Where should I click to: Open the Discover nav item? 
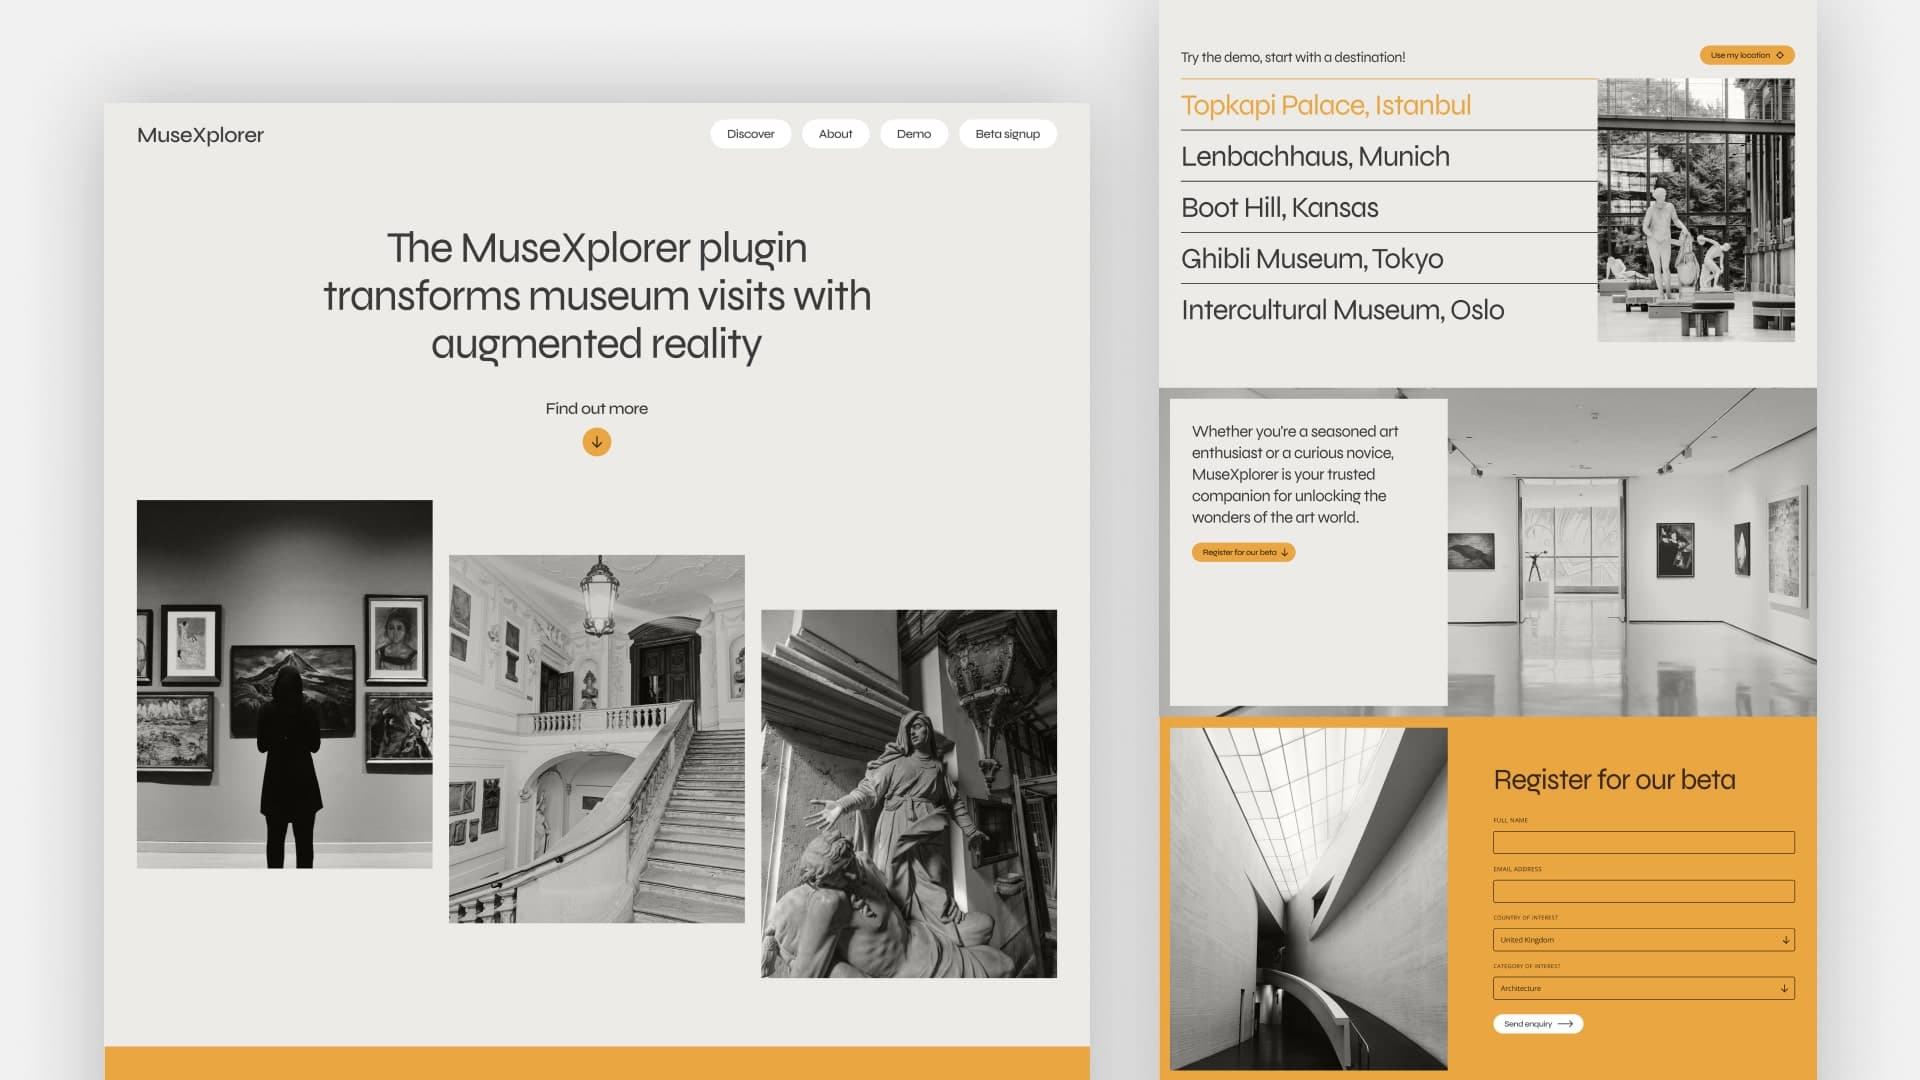click(x=750, y=134)
